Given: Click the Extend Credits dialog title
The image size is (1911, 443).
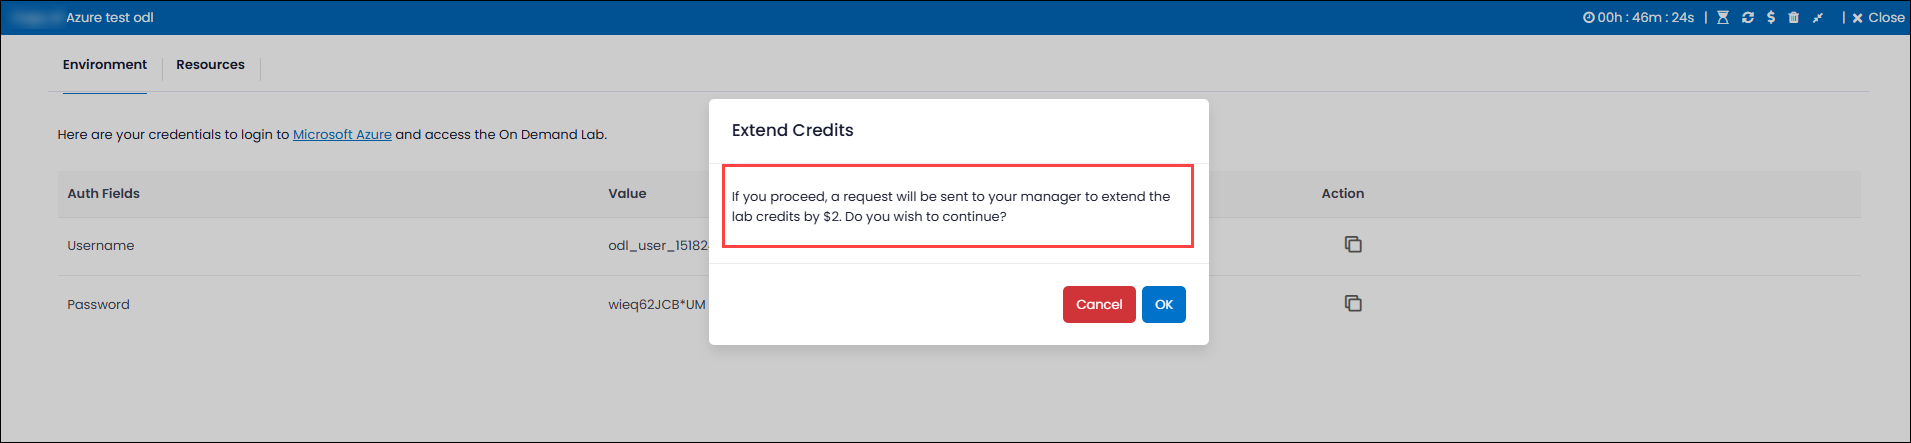Looking at the screenshot, I should tap(793, 130).
